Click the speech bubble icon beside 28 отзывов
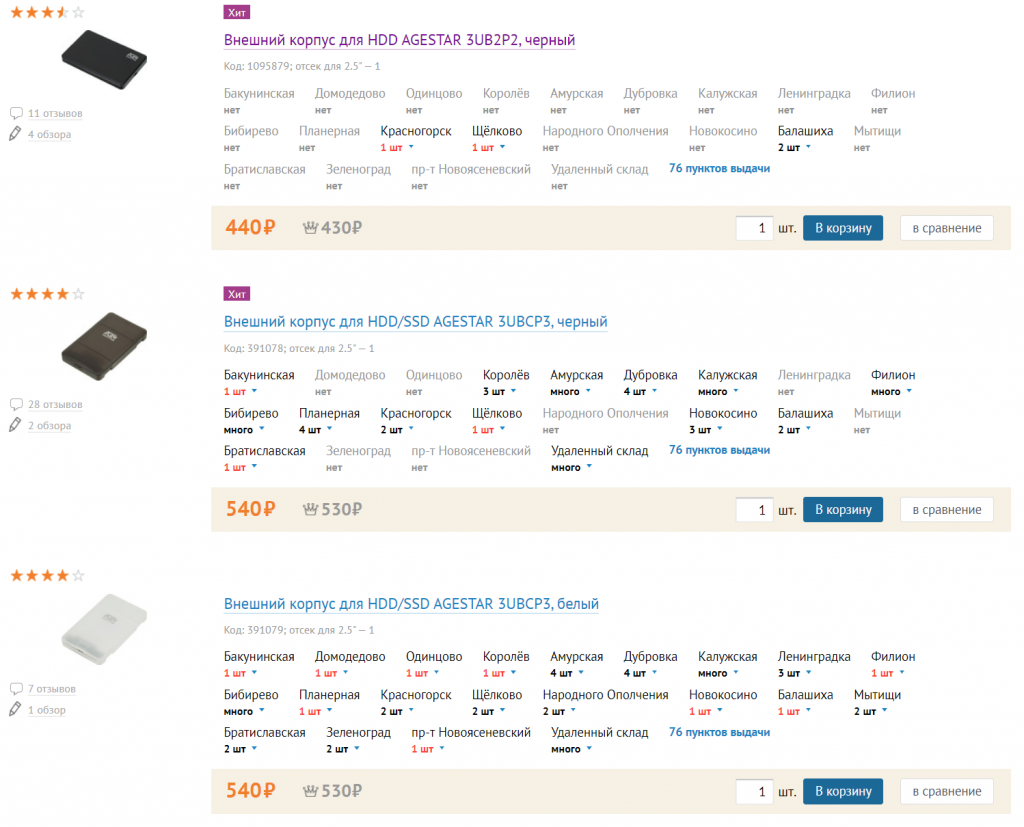 [x=16, y=404]
